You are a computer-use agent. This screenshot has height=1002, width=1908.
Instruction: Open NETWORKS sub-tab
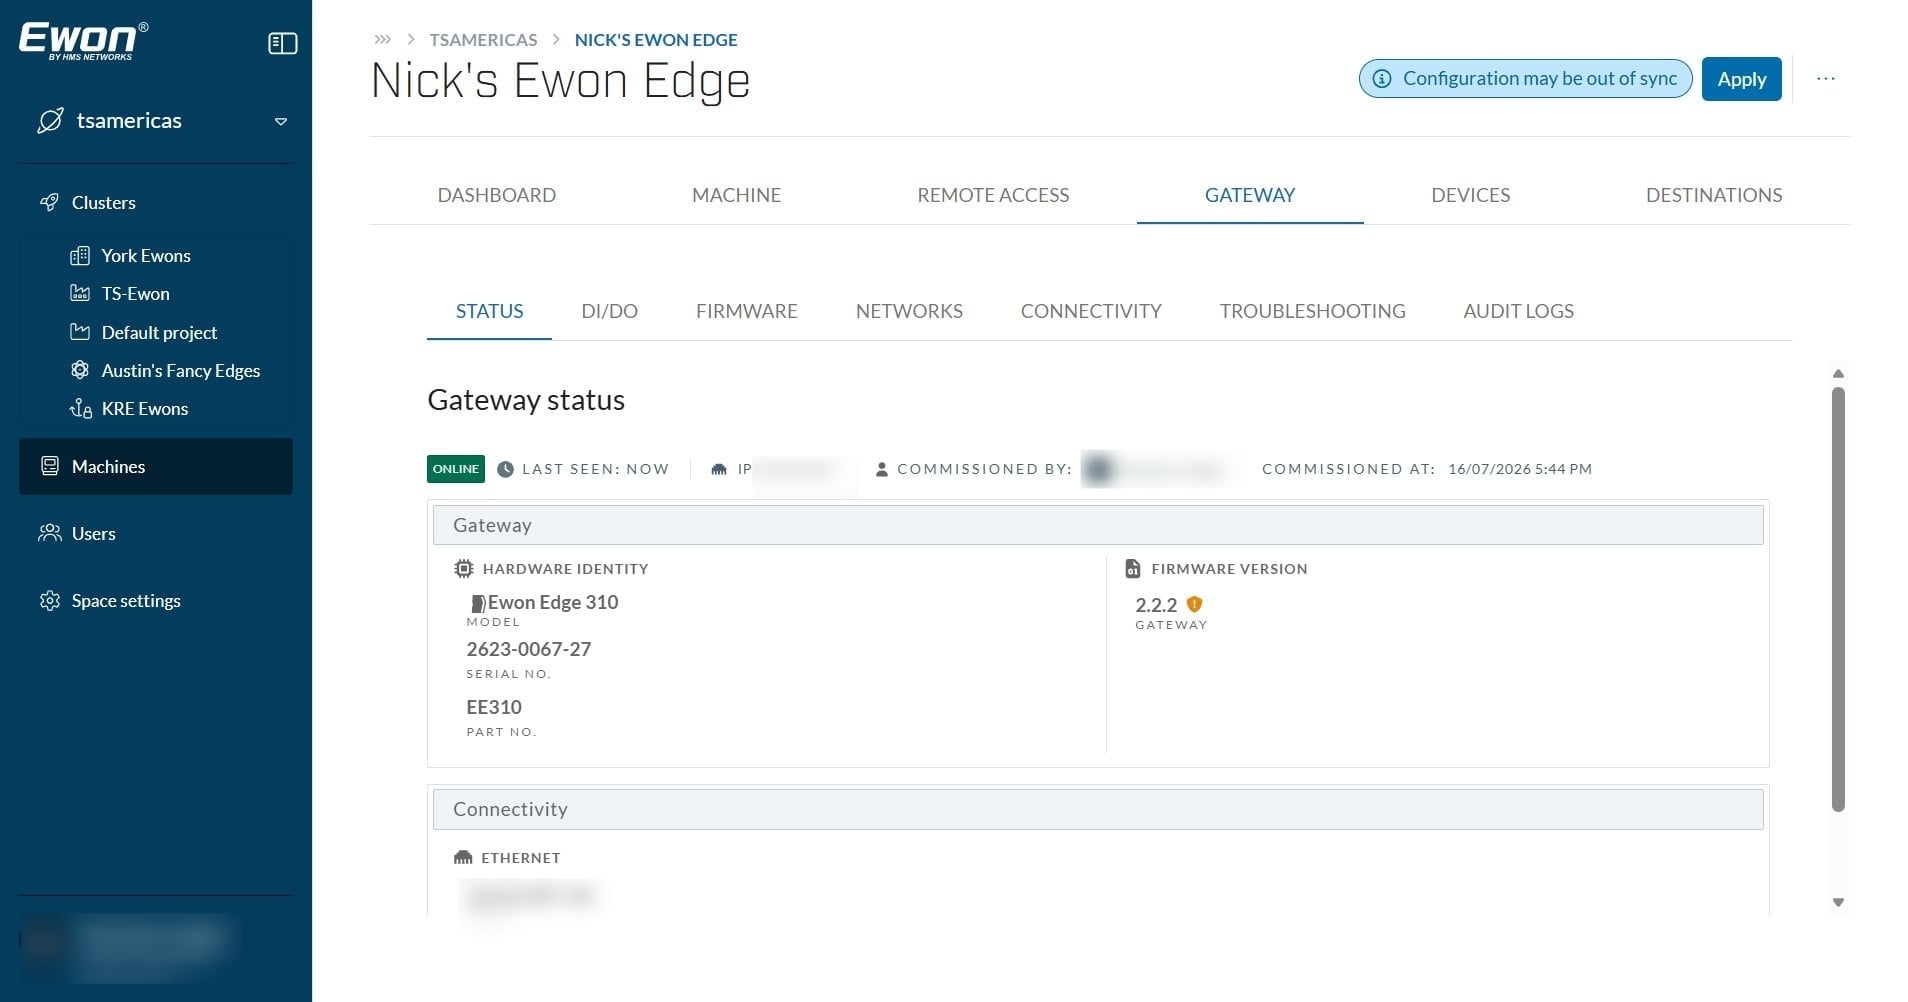[909, 311]
